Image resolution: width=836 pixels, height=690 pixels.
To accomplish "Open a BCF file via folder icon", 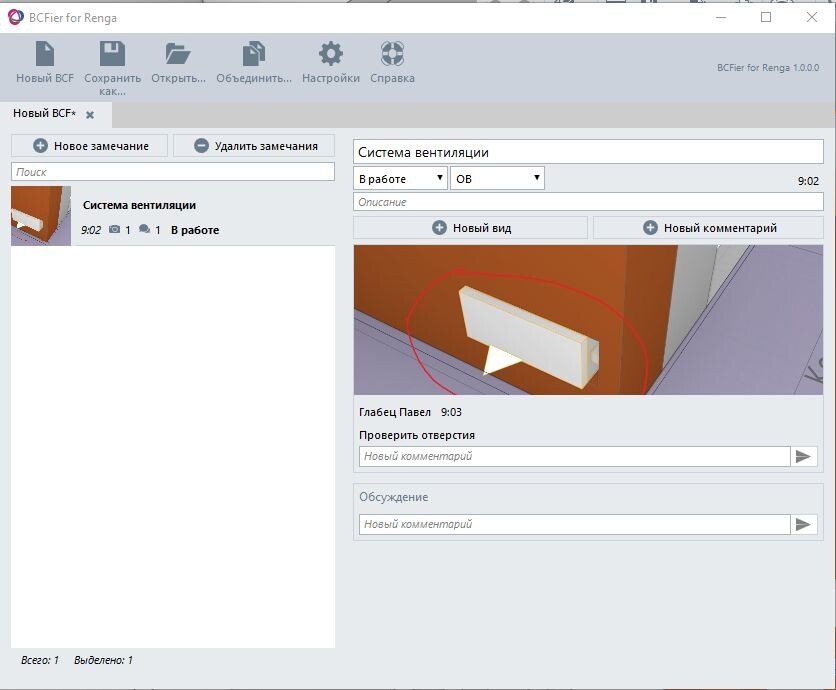I will click(x=178, y=54).
